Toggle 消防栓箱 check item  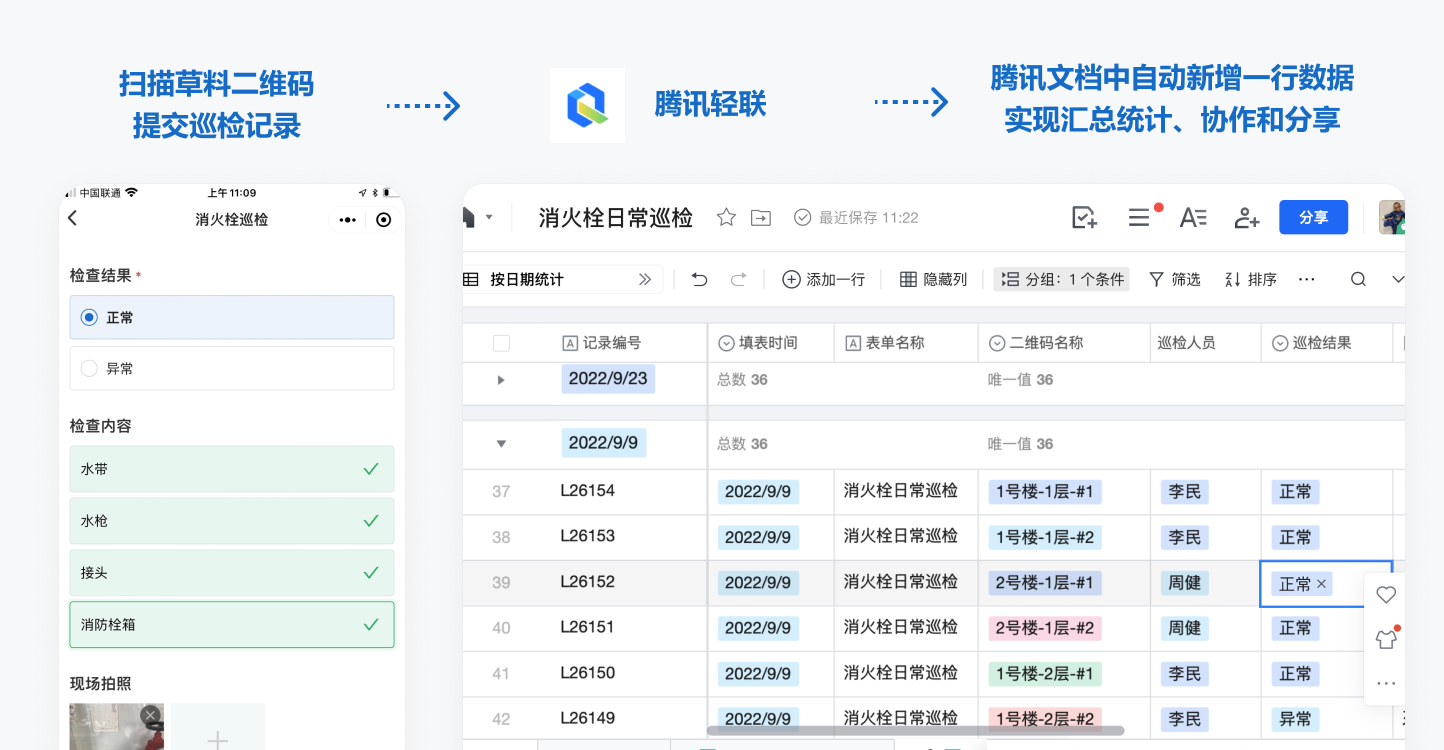pyautogui.click(x=232, y=625)
